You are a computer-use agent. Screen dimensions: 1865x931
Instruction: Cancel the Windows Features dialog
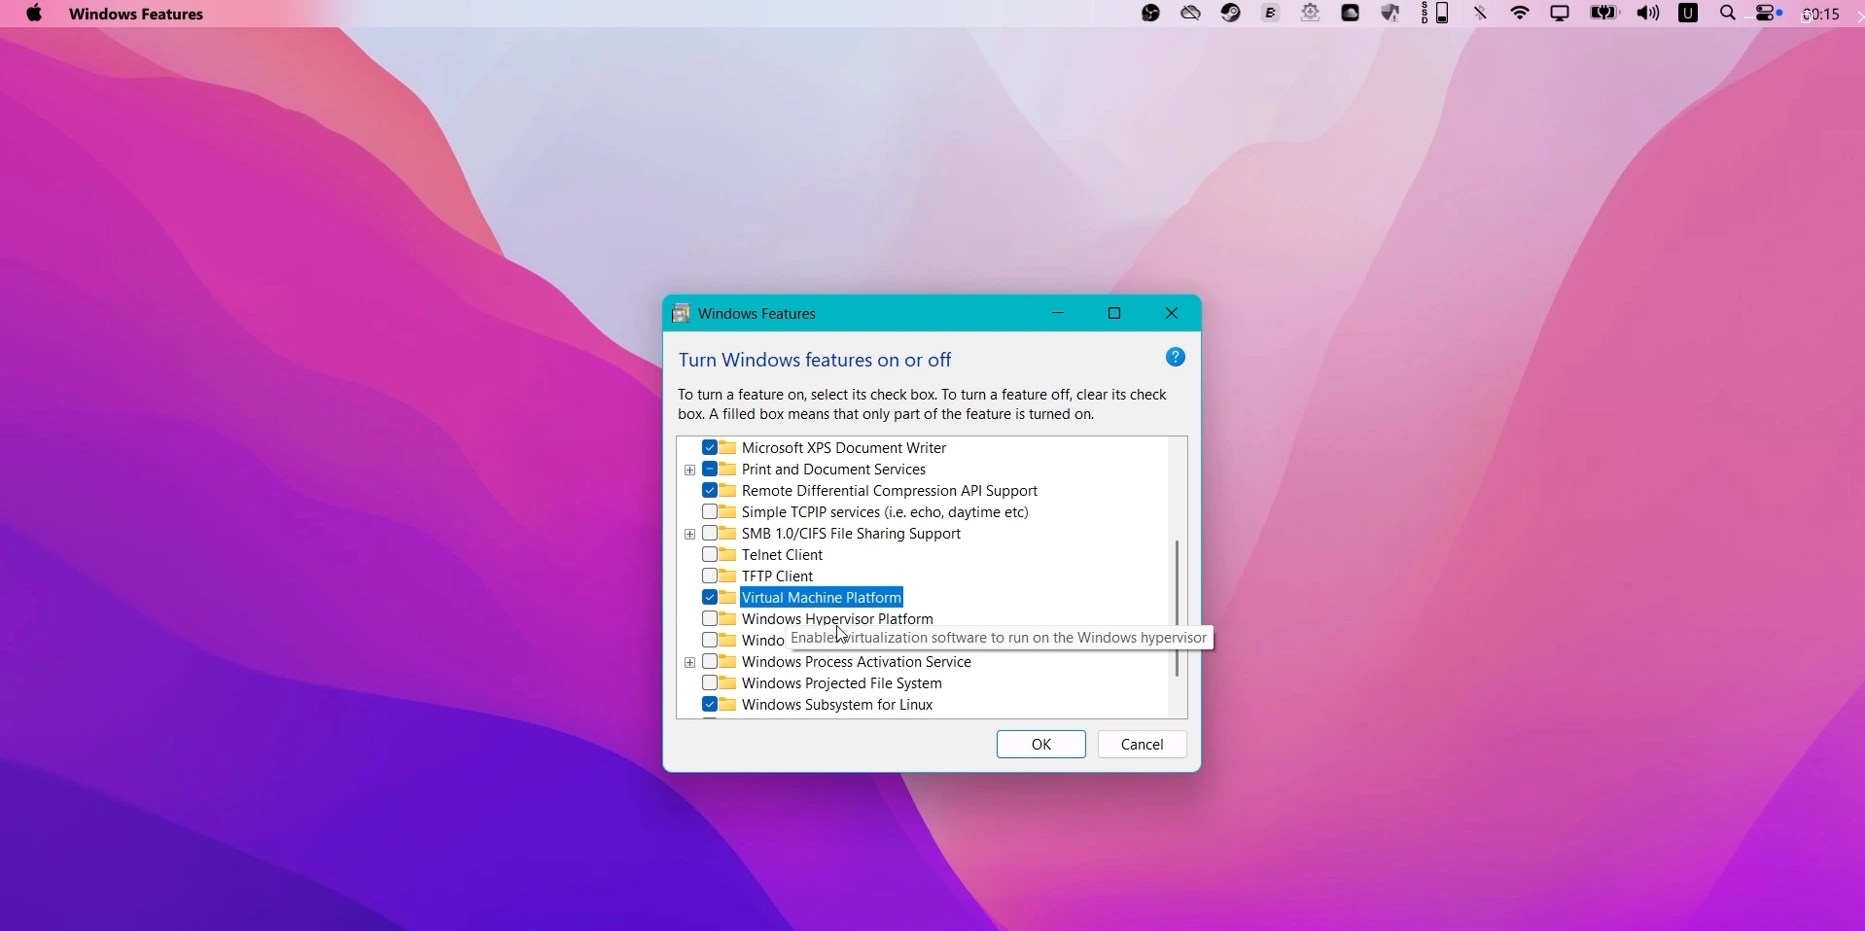pos(1142,744)
